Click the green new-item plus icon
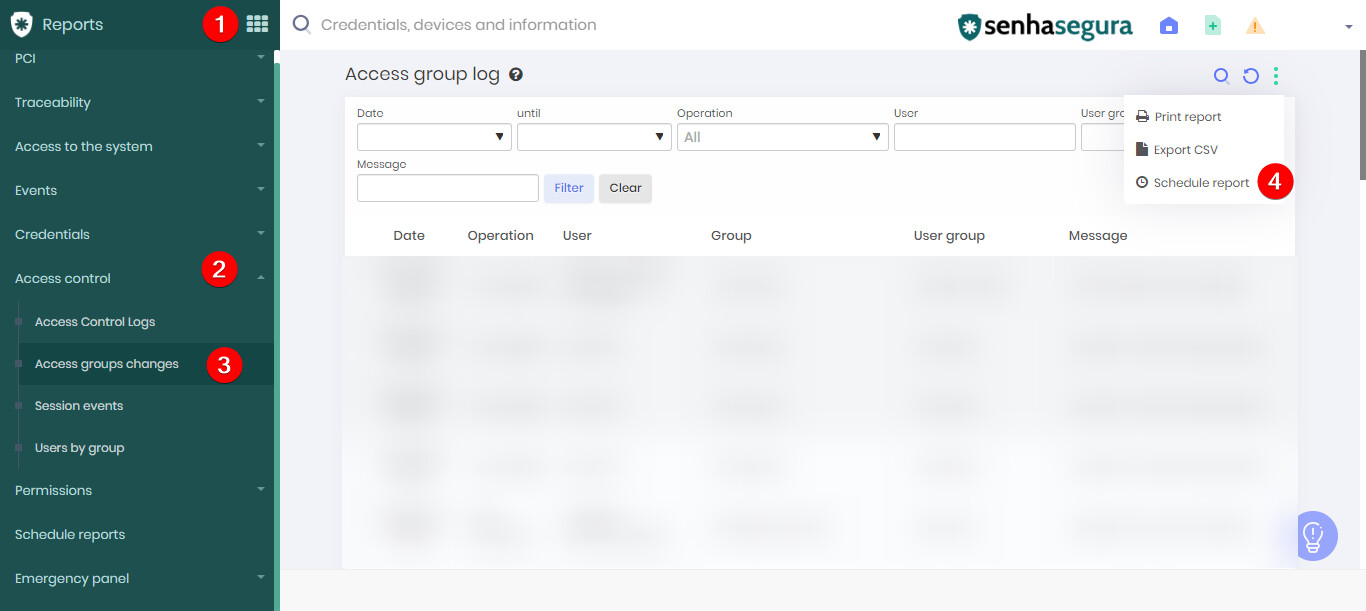The image size is (1366, 611). [x=1212, y=26]
